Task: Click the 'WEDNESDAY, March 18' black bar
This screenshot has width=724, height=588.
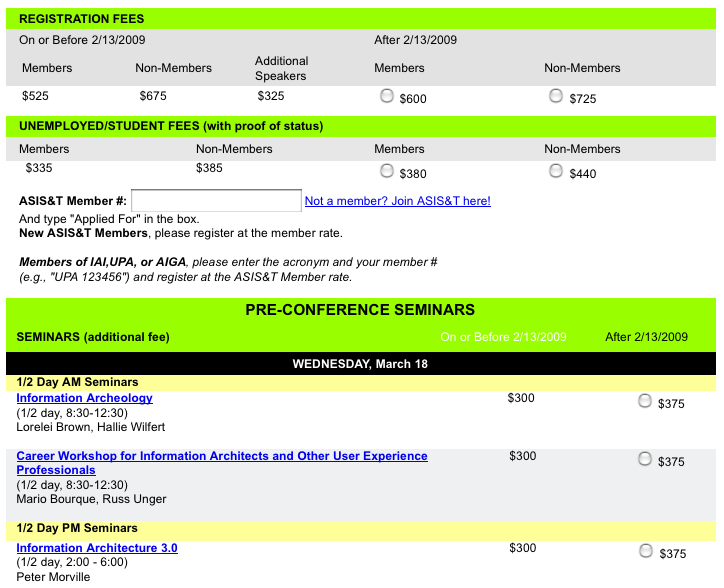Action: pos(360,364)
